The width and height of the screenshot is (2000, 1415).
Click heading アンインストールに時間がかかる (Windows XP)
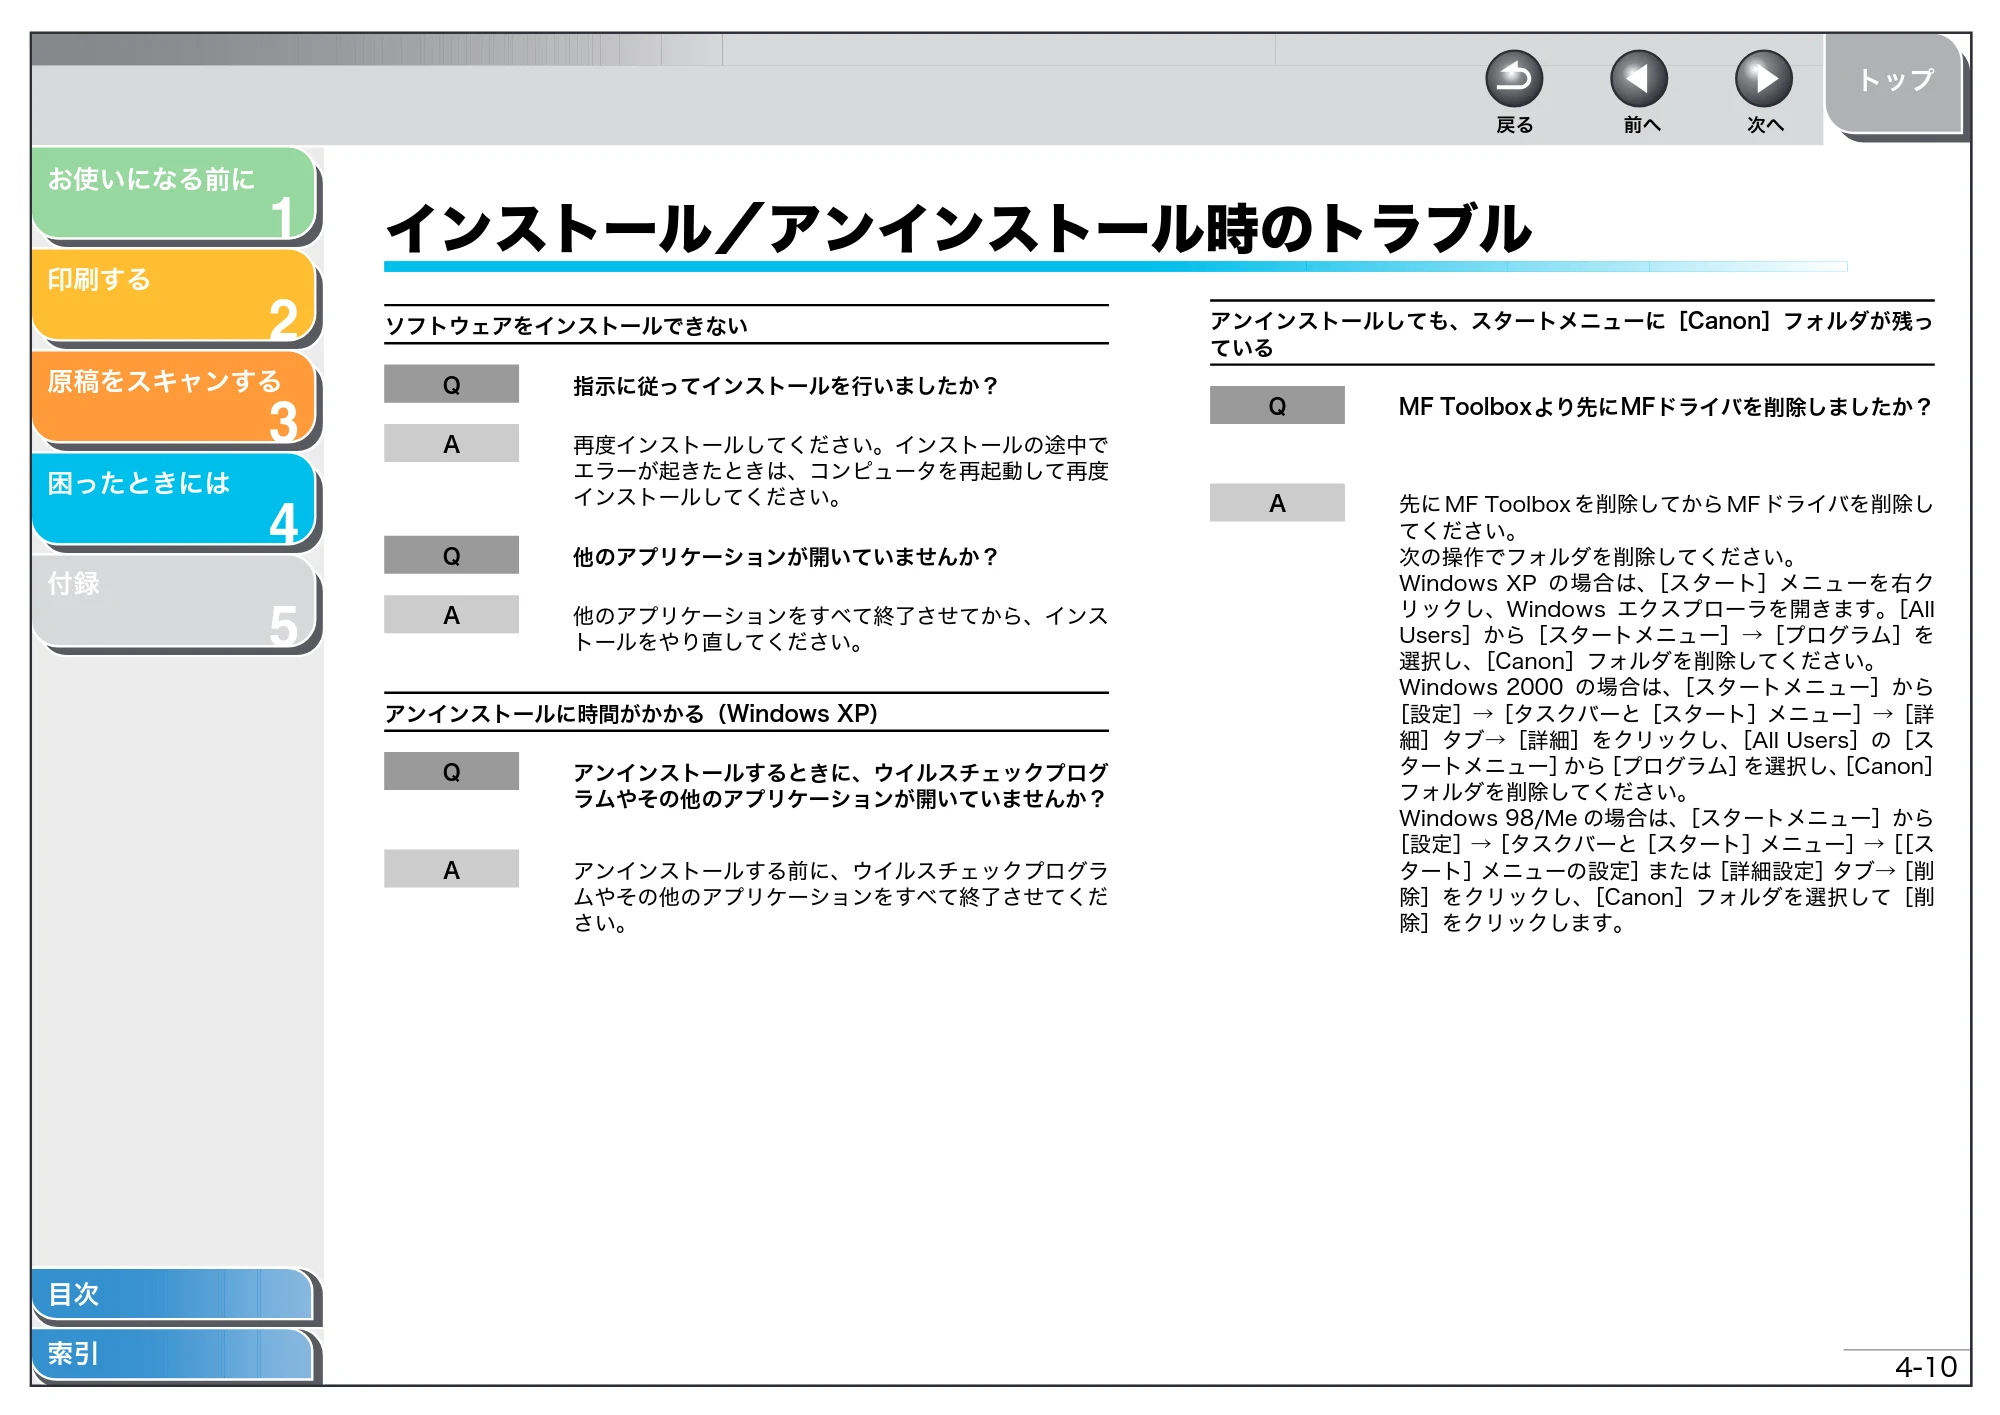coord(631,714)
